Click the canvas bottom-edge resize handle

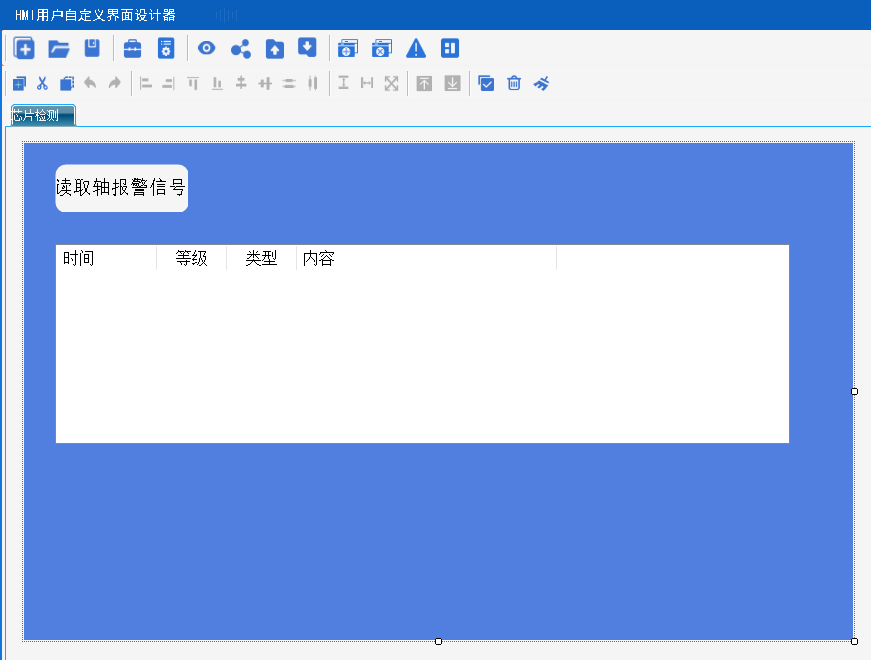pyautogui.click(x=438, y=642)
